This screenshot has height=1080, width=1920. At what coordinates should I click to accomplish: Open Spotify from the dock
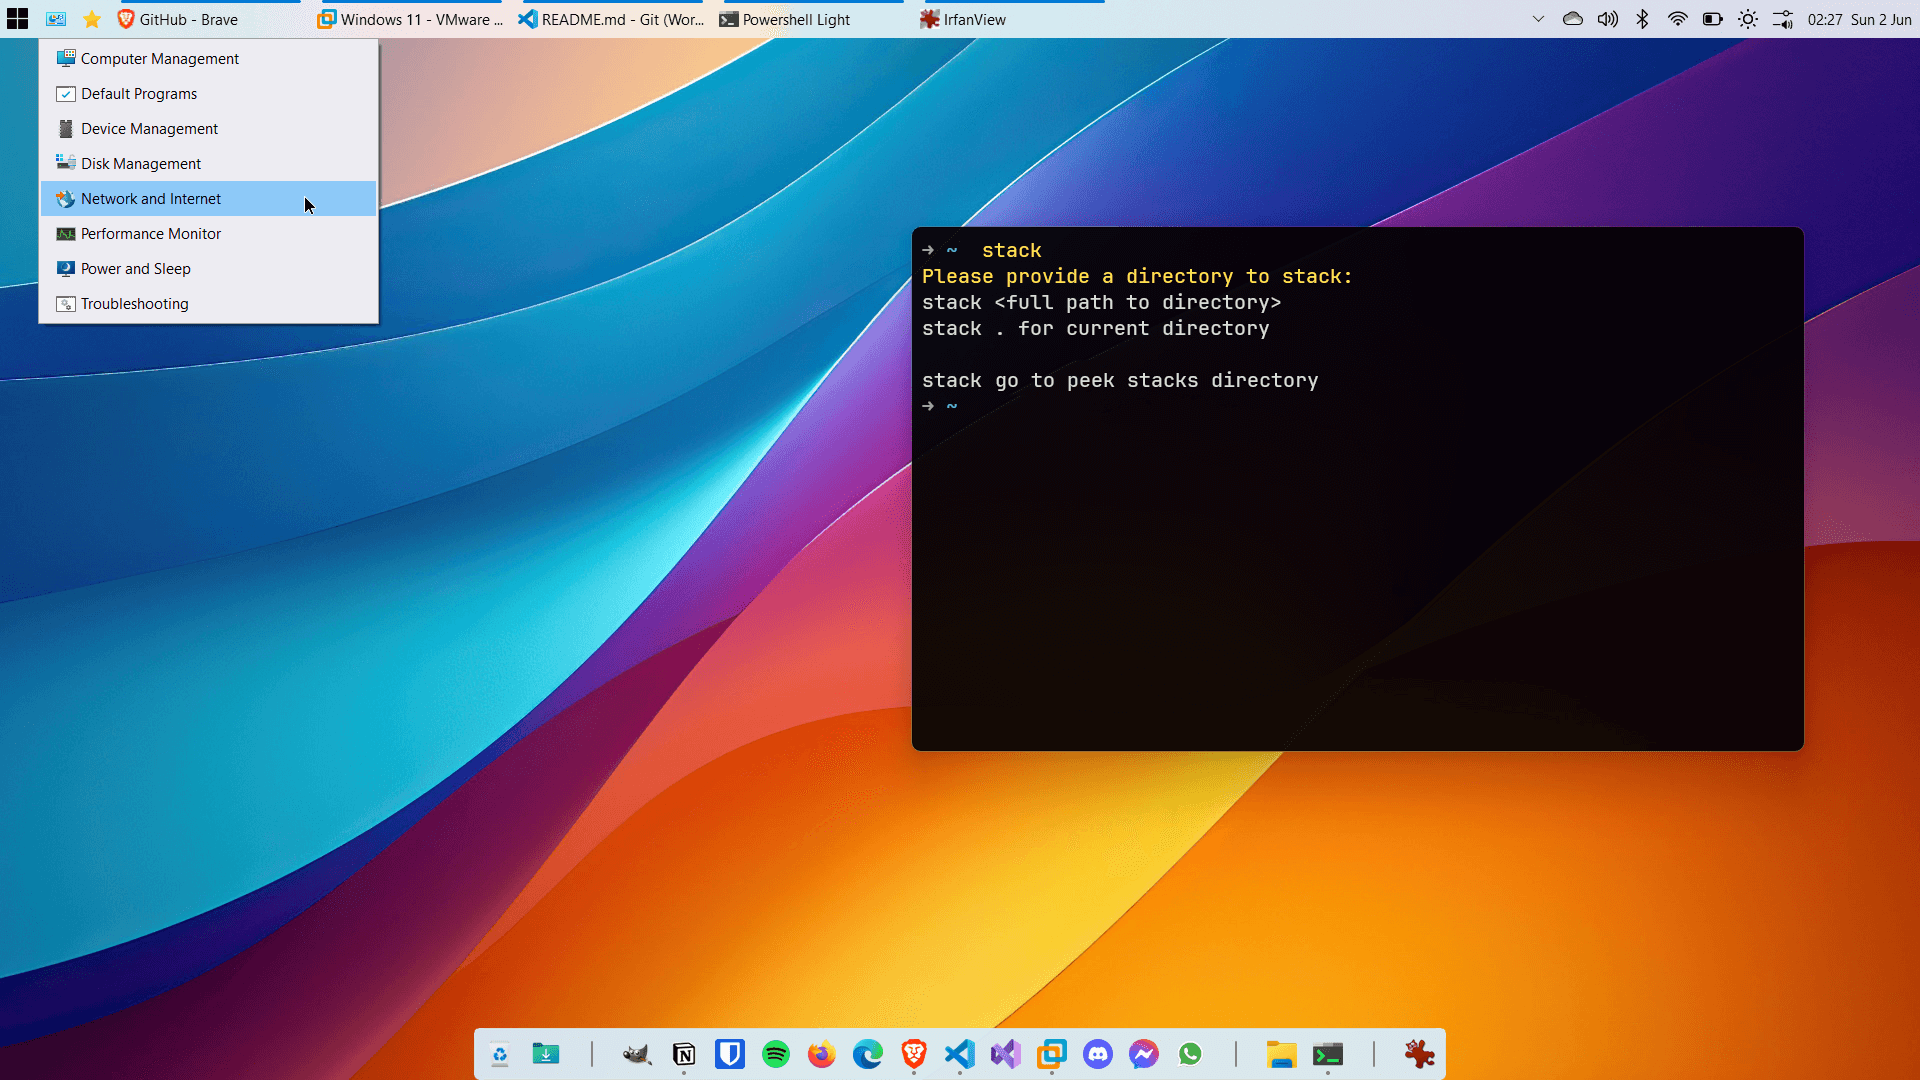point(776,1054)
